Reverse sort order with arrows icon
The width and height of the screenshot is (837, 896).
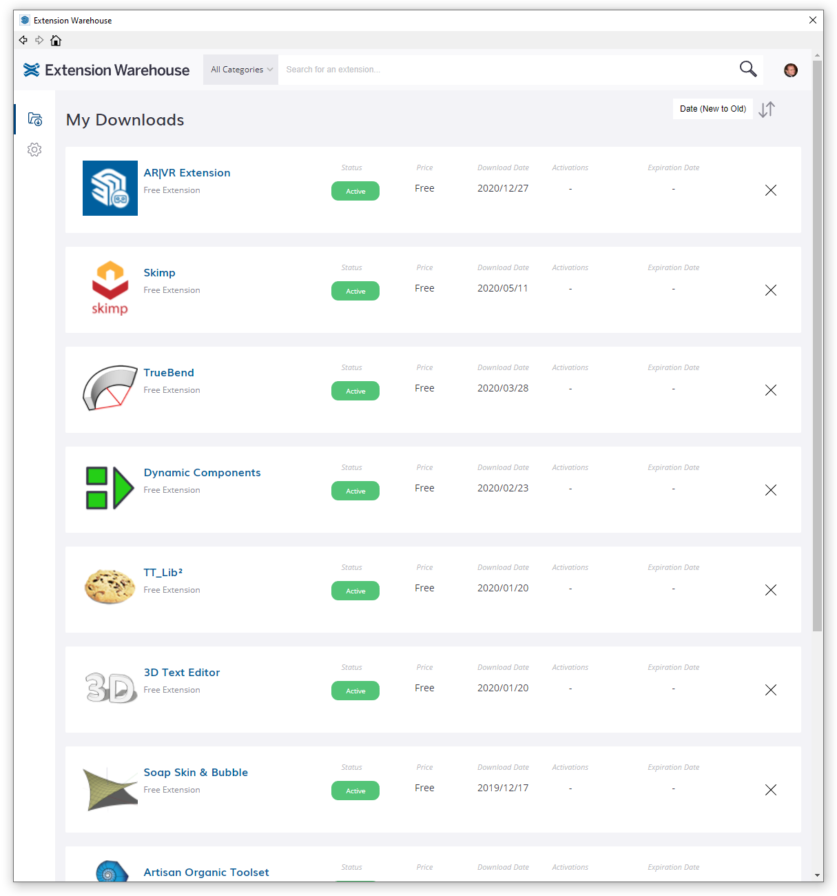(766, 110)
